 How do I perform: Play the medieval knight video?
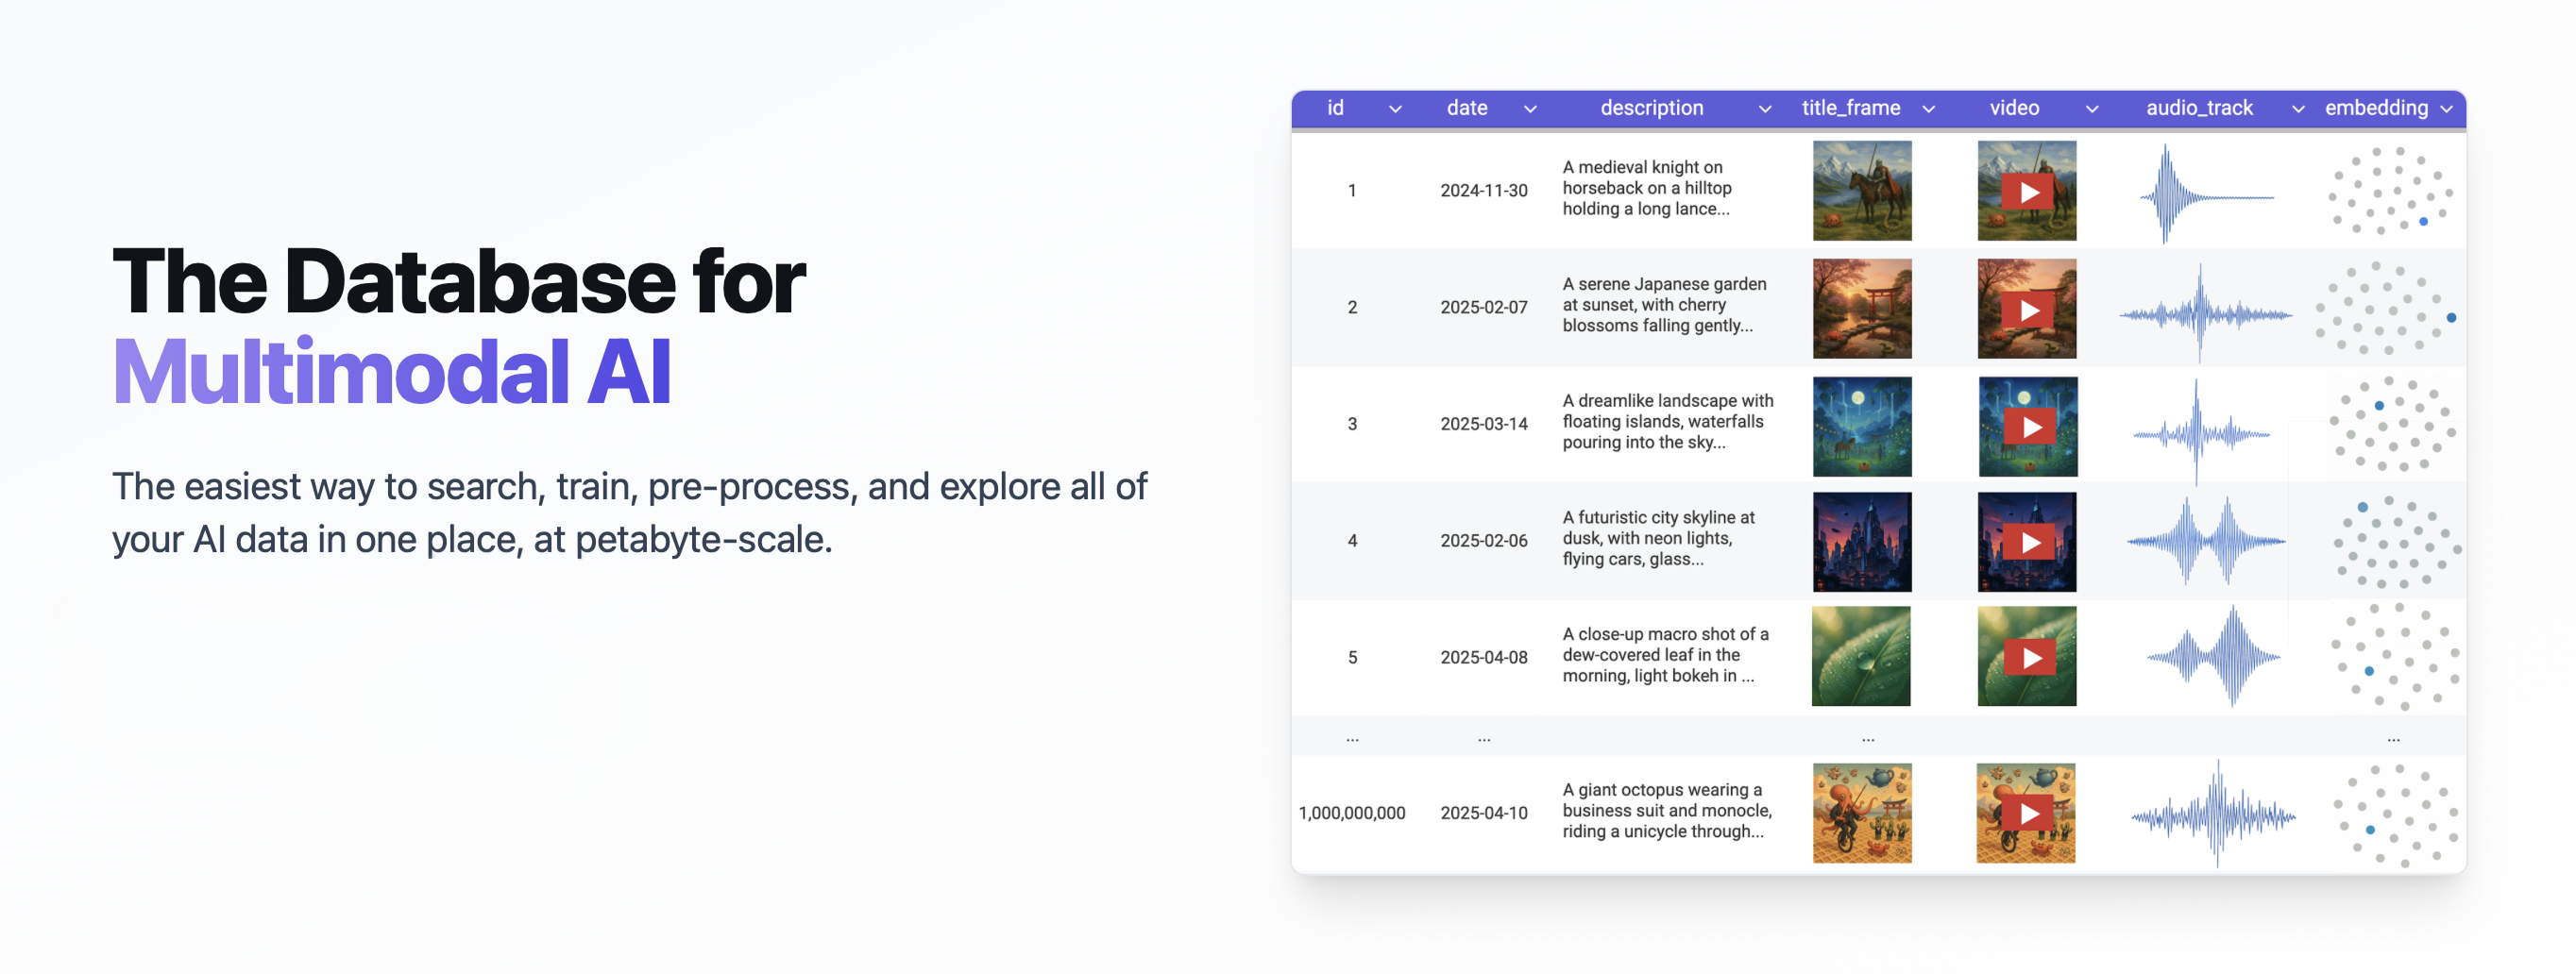click(2027, 191)
